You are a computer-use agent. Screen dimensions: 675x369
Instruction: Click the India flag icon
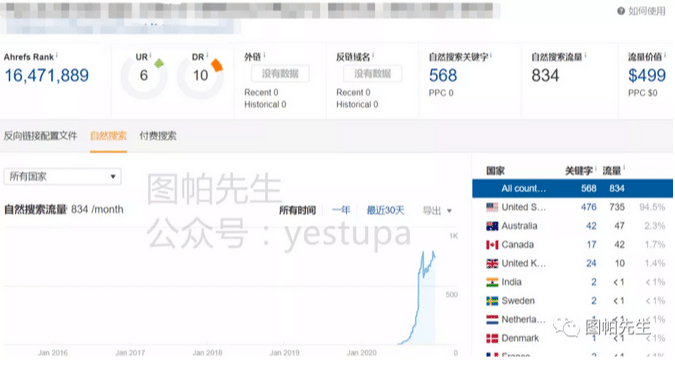coord(492,282)
